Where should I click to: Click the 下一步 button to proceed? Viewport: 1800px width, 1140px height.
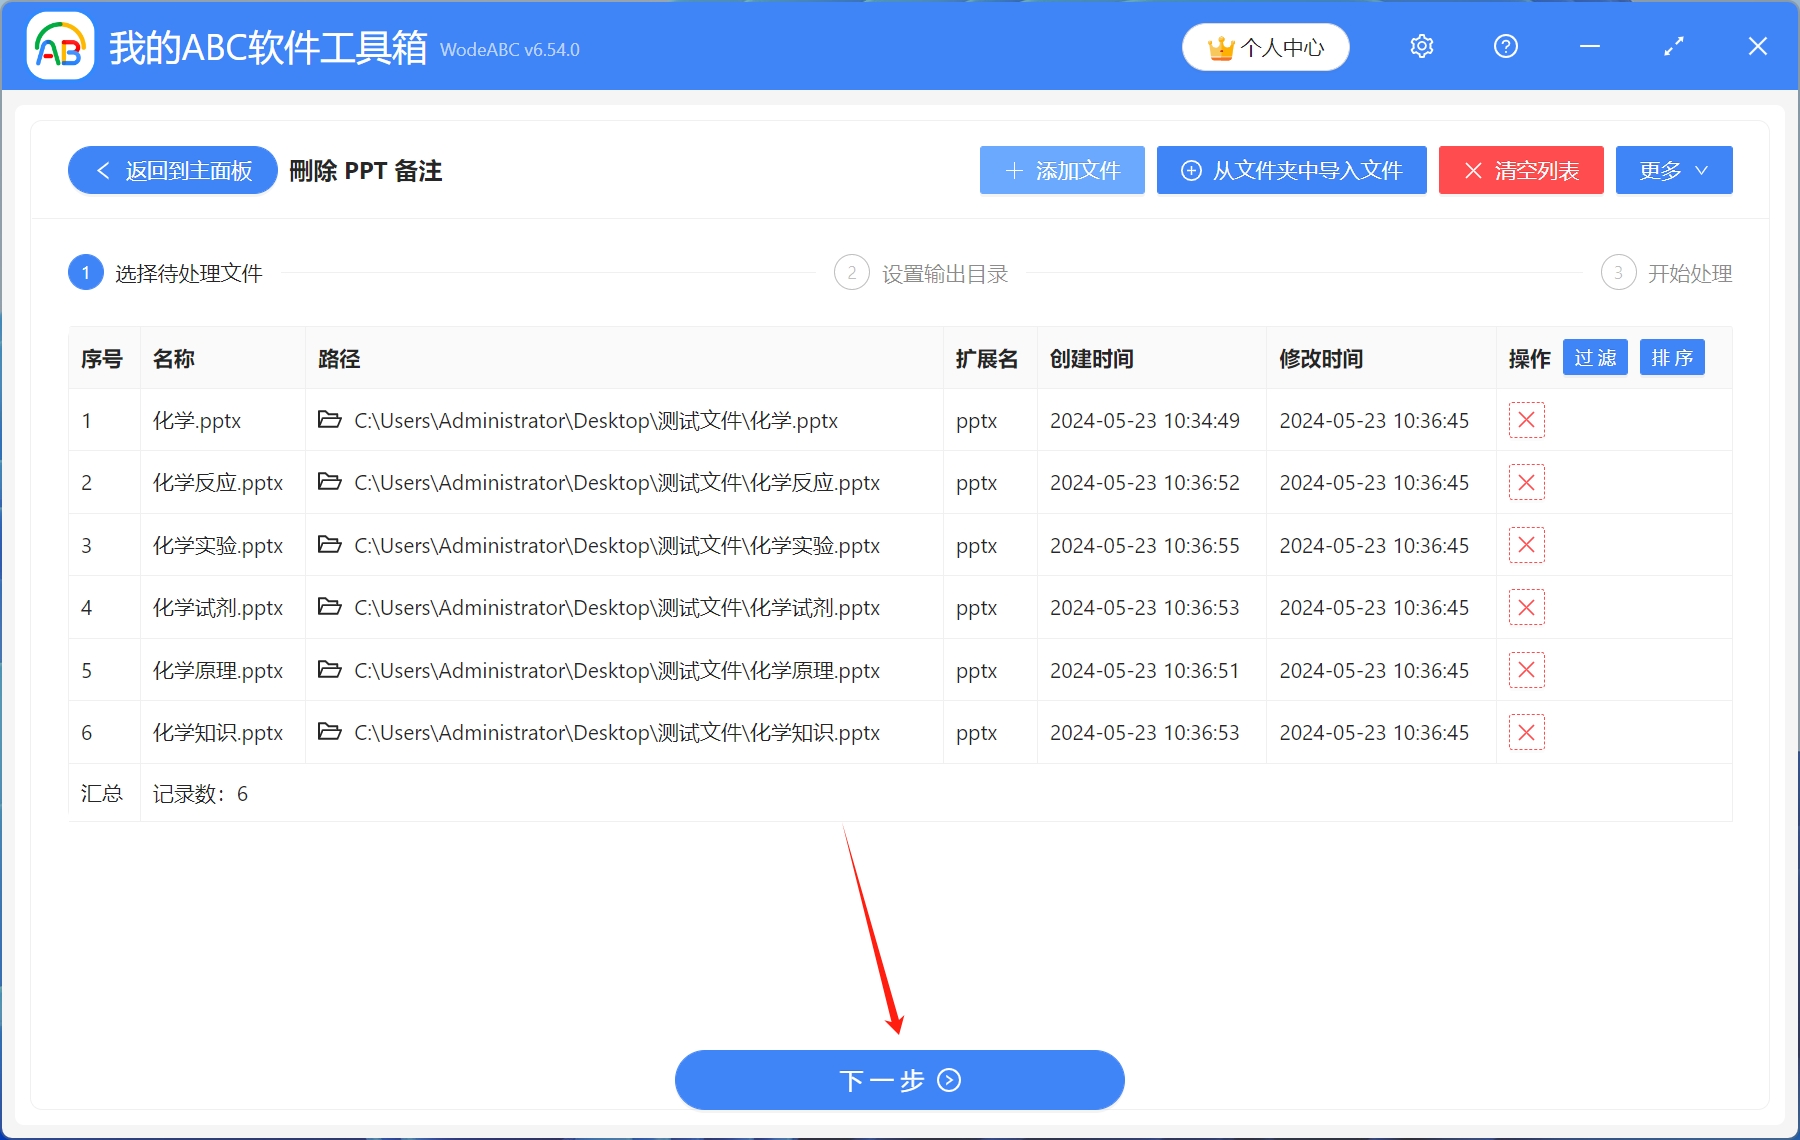click(x=898, y=1080)
